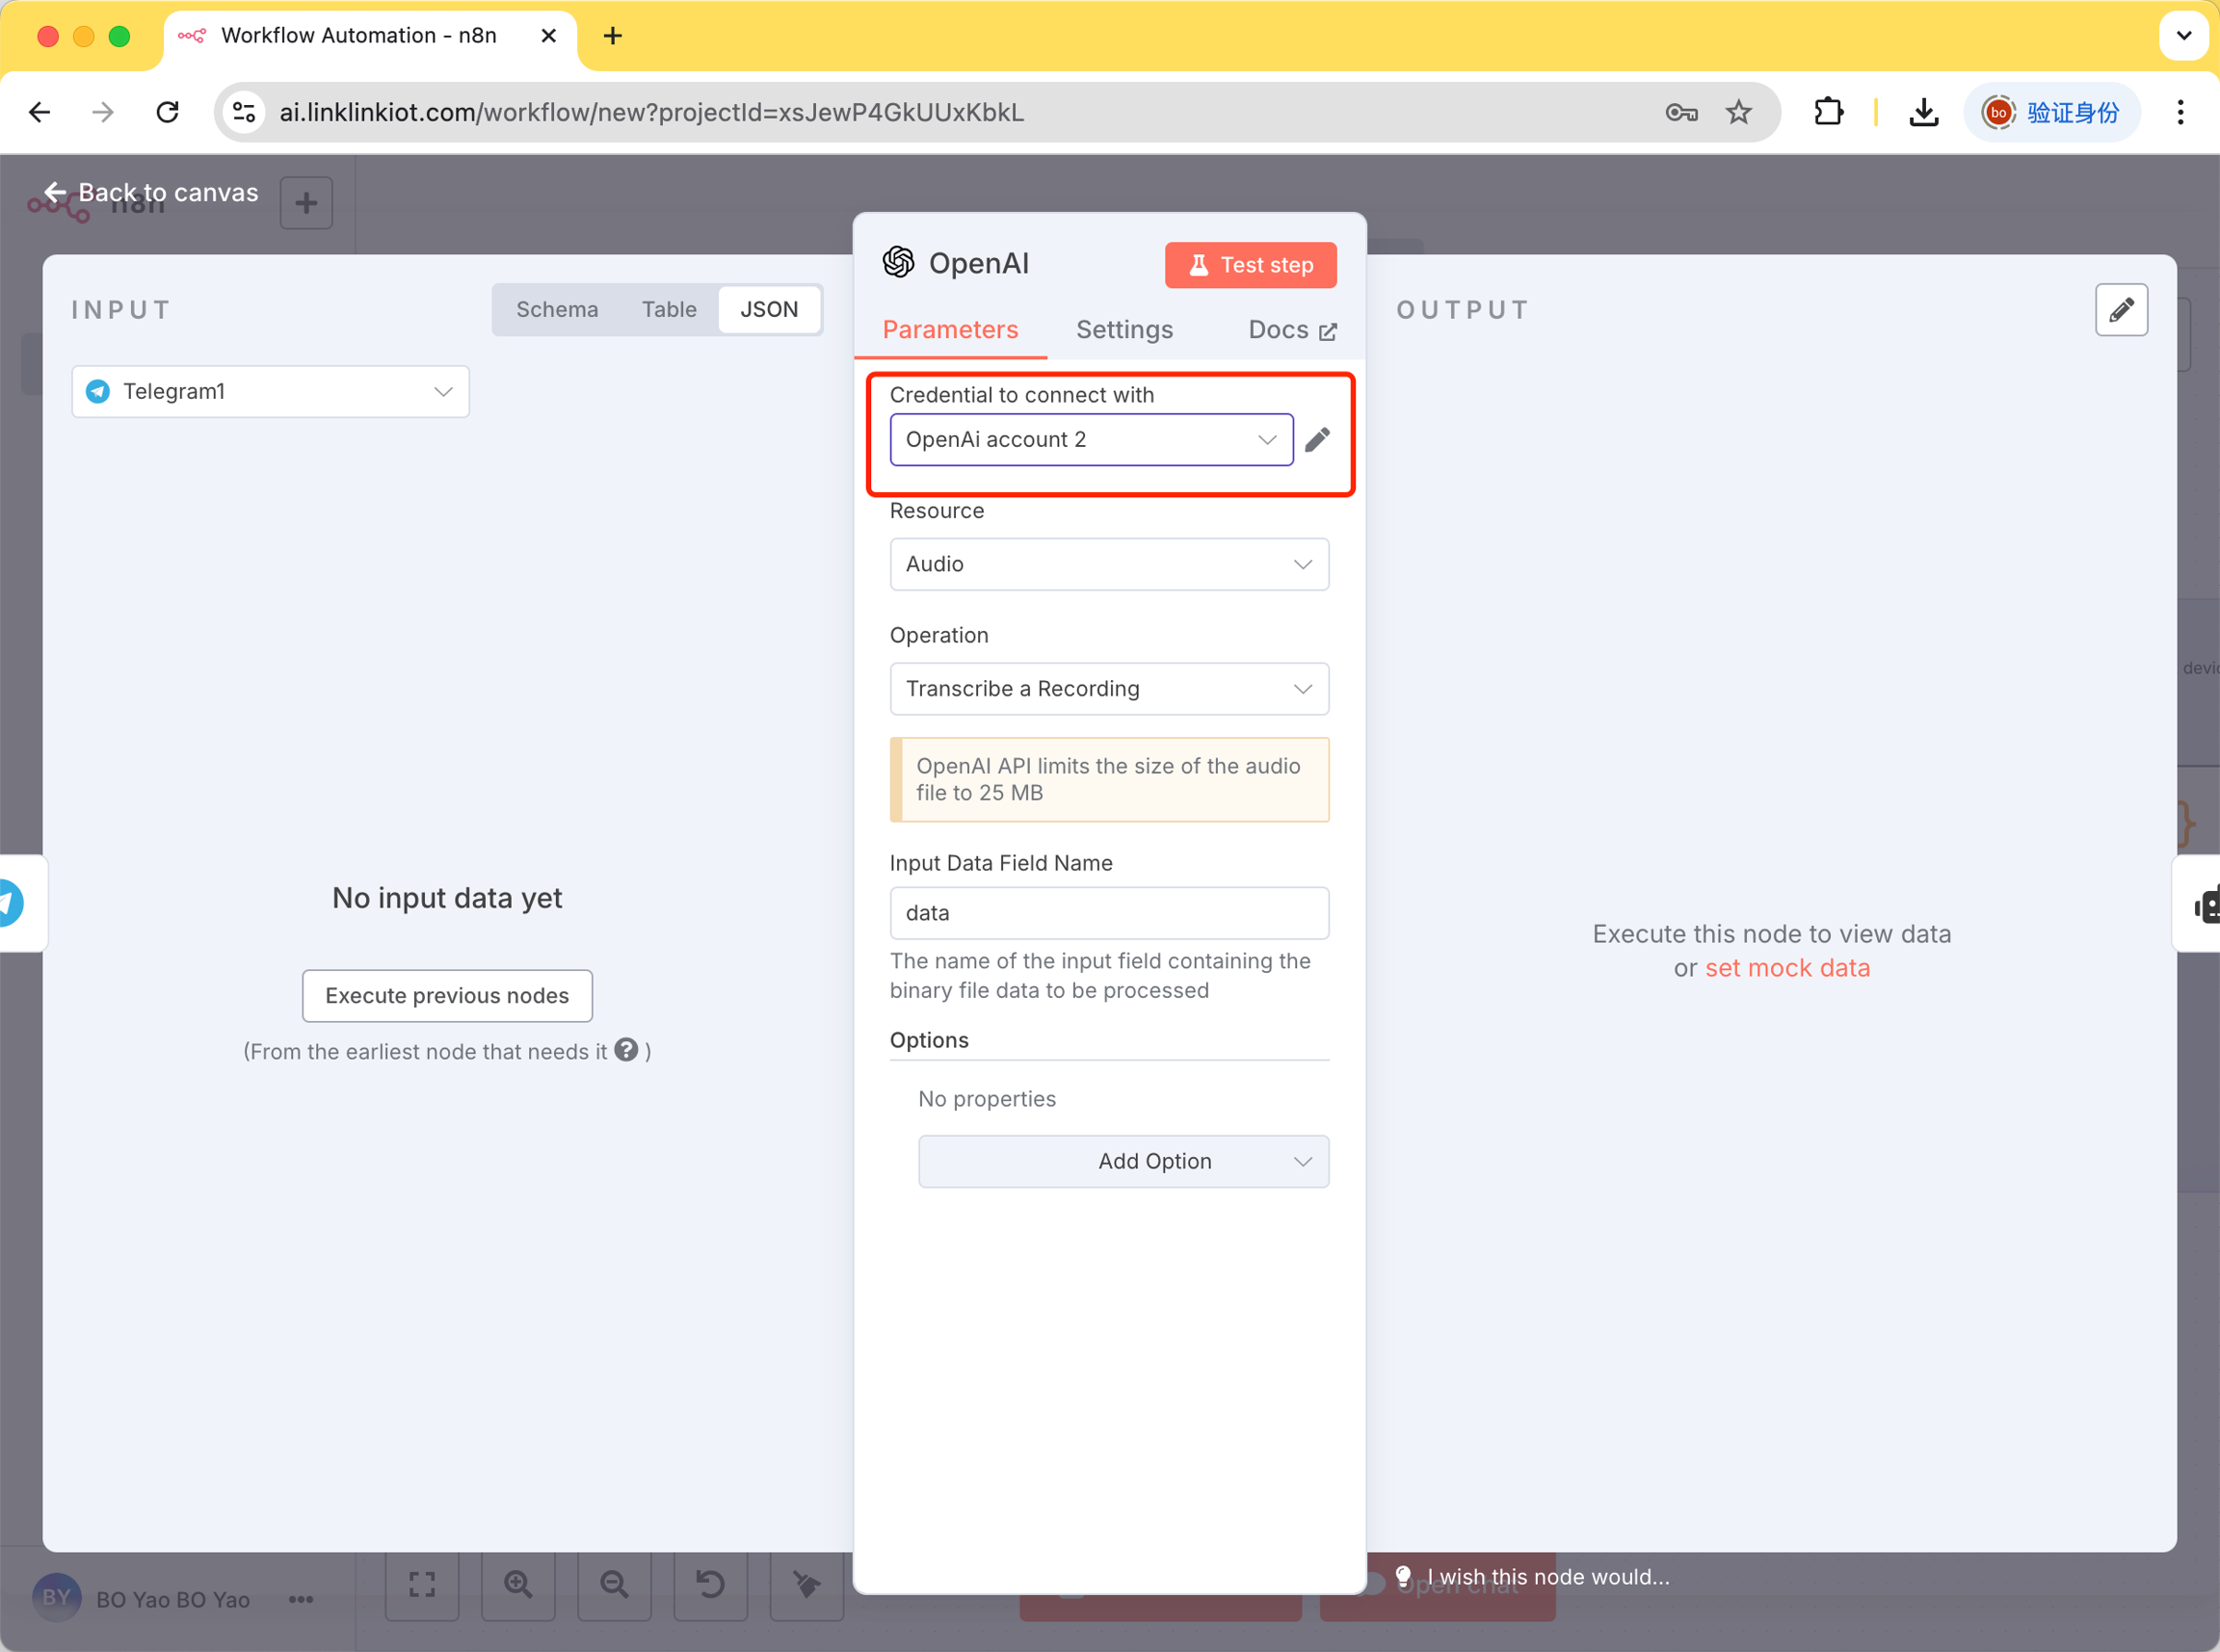Image resolution: width=2220 pixels, height=1652 pixels.
Task: Bookmark the page with the star icon
Action: tap(1738, 112)
